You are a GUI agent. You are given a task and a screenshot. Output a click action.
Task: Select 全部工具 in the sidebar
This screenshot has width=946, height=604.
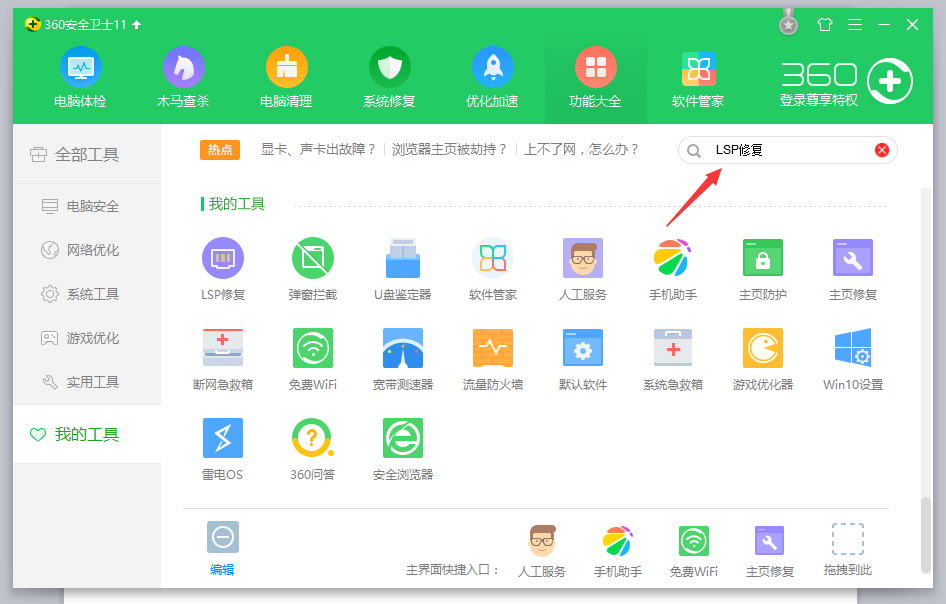87,155
